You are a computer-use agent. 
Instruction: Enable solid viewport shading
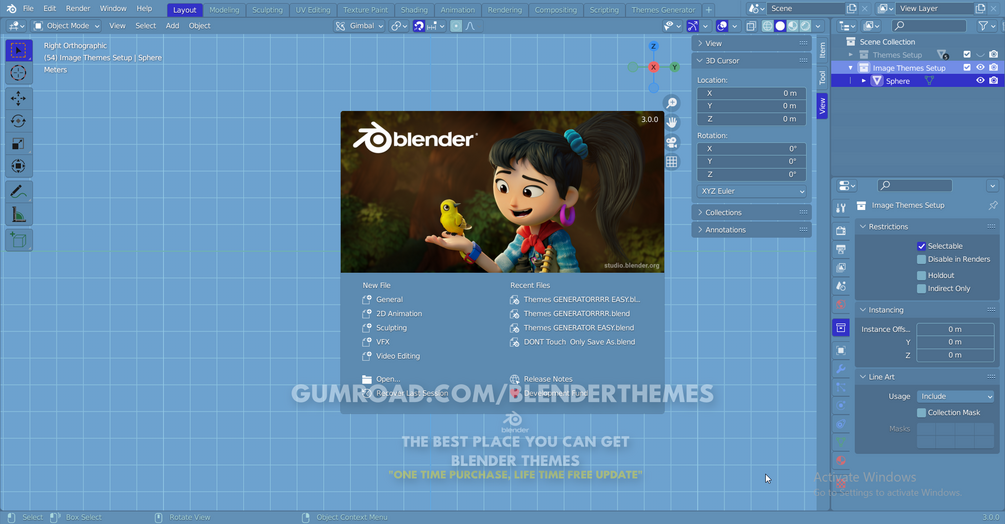[x=780, y=26]
